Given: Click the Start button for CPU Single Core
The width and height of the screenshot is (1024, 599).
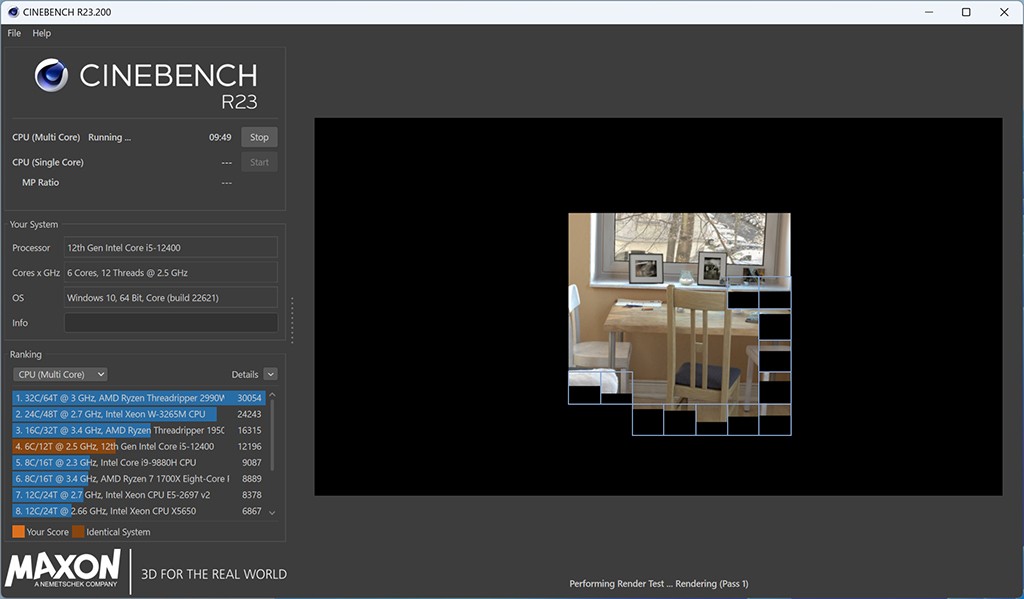Looking at the screenshot, I should coord(259,162).
